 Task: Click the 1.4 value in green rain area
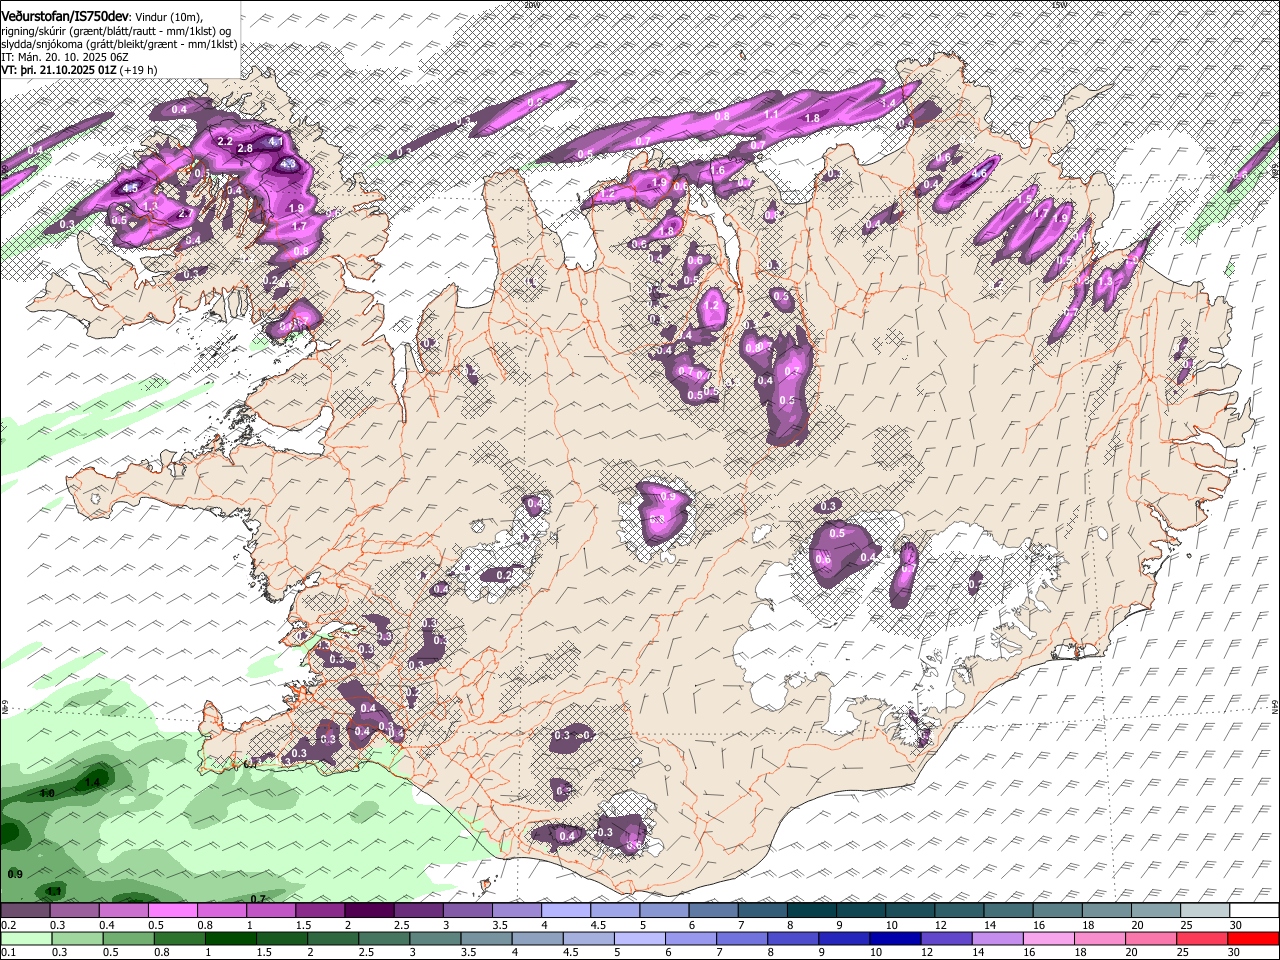click(x=93, y=781)
